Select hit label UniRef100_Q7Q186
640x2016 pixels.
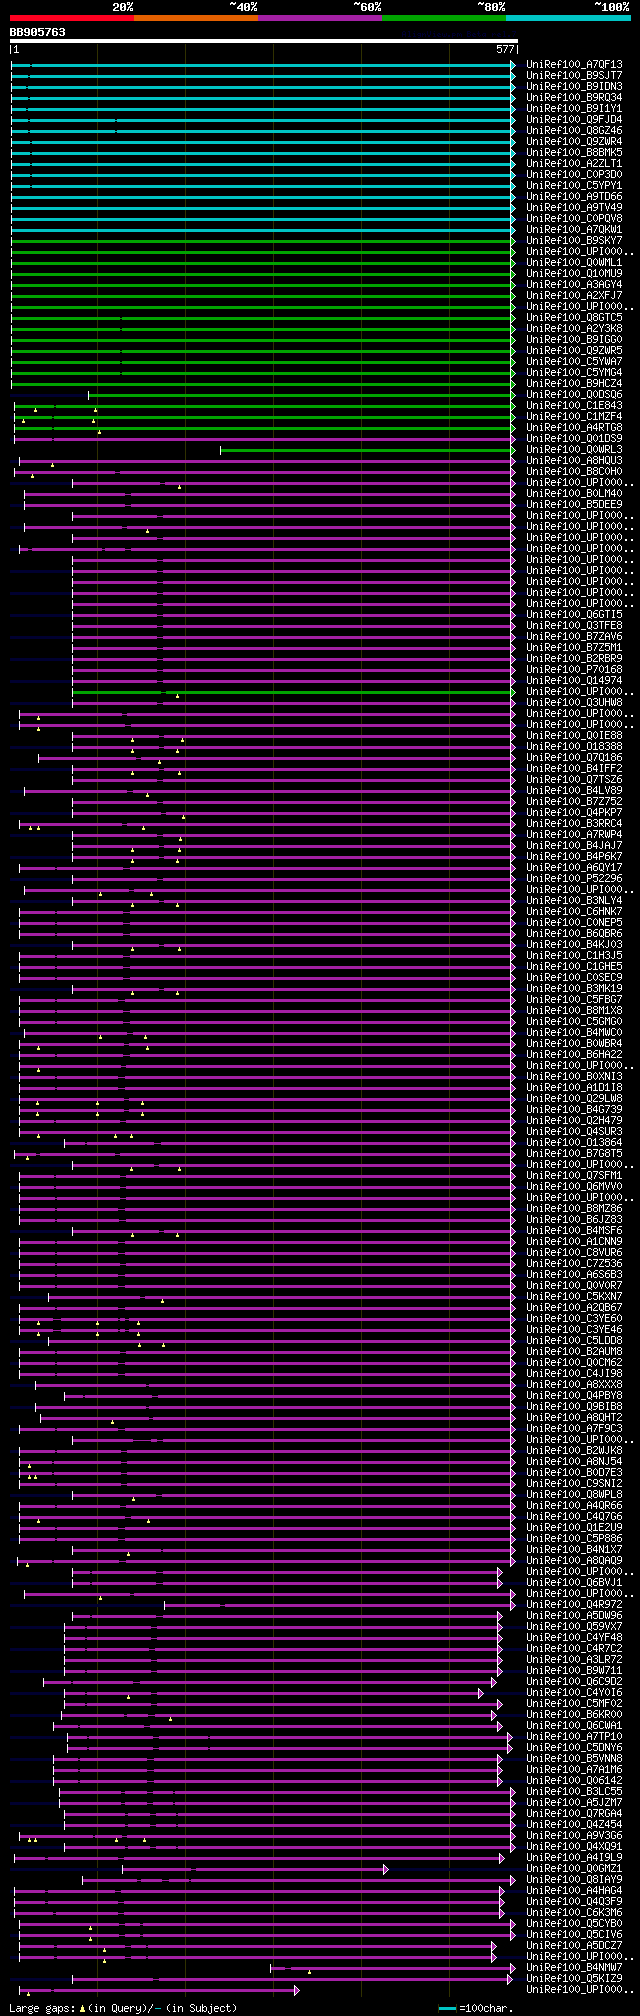[574, 758]
